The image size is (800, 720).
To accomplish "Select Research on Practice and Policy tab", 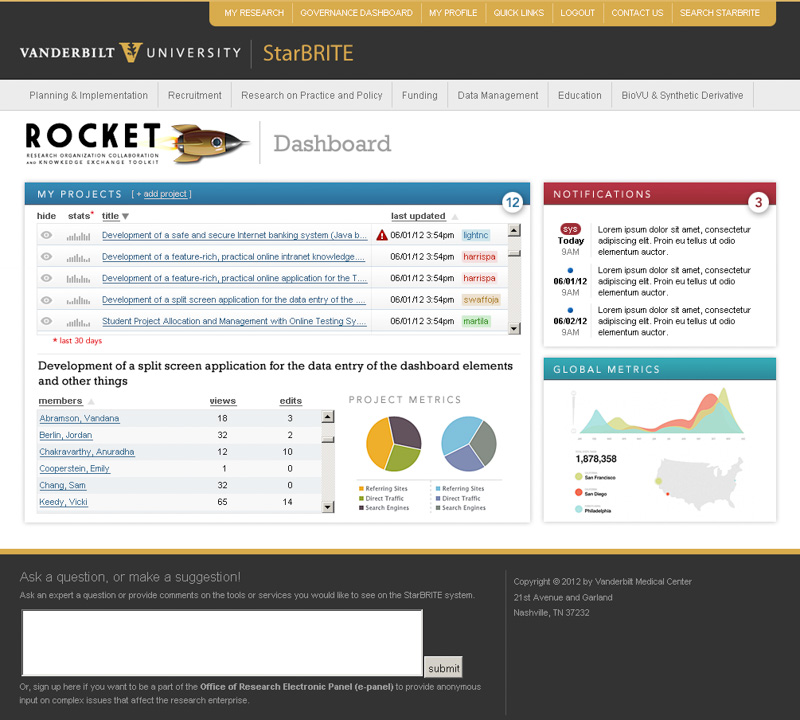I will tap(312, 95).
